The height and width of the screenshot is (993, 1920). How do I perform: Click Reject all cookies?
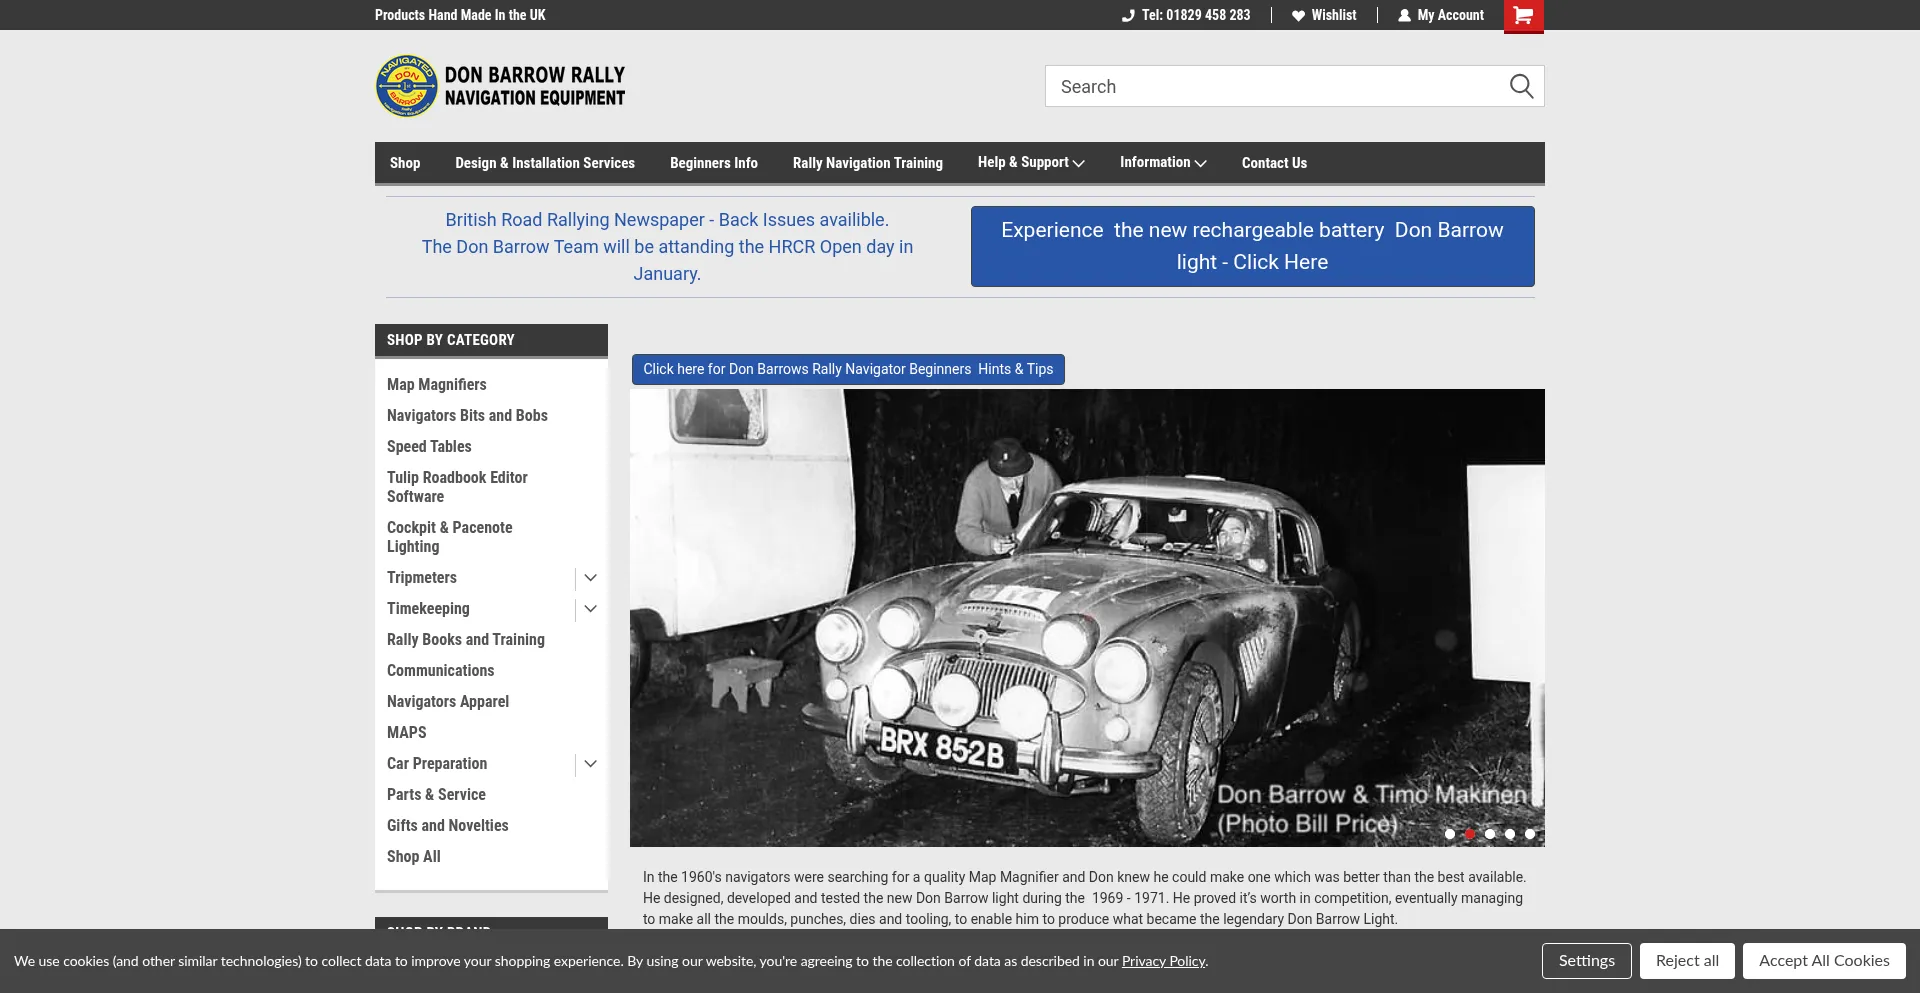click(1687, 961)
